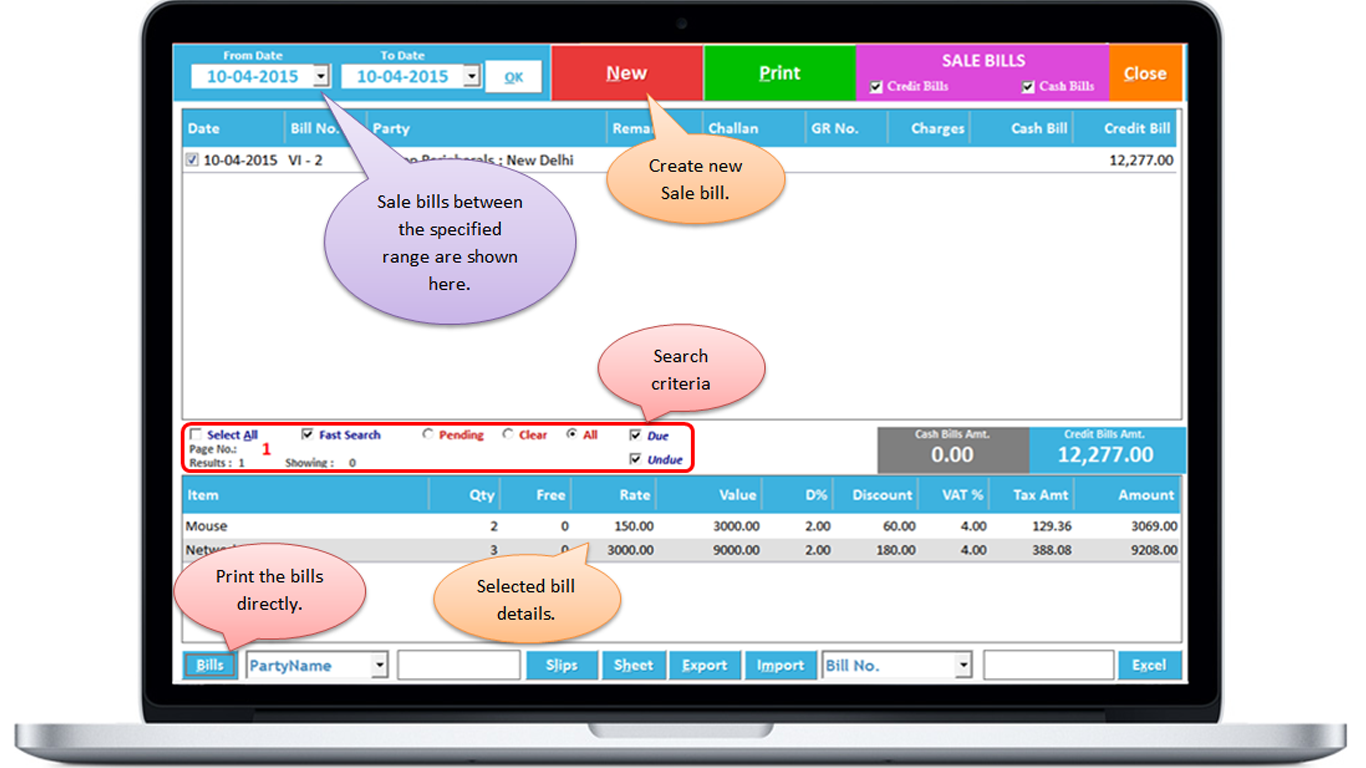
Task: Click the text field next to PartyName
Action: pos(458,665)
